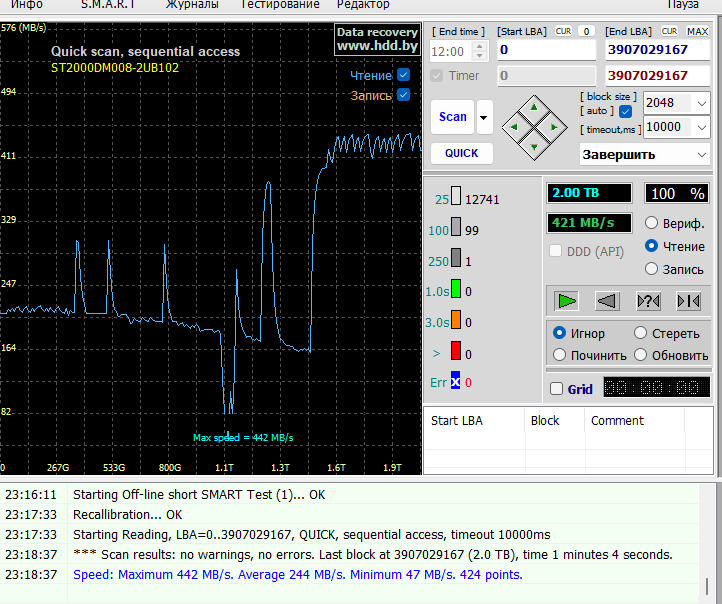Click the up arrow in the navigation diamond
The image size is (722, 604).
[x=534, y=107]
